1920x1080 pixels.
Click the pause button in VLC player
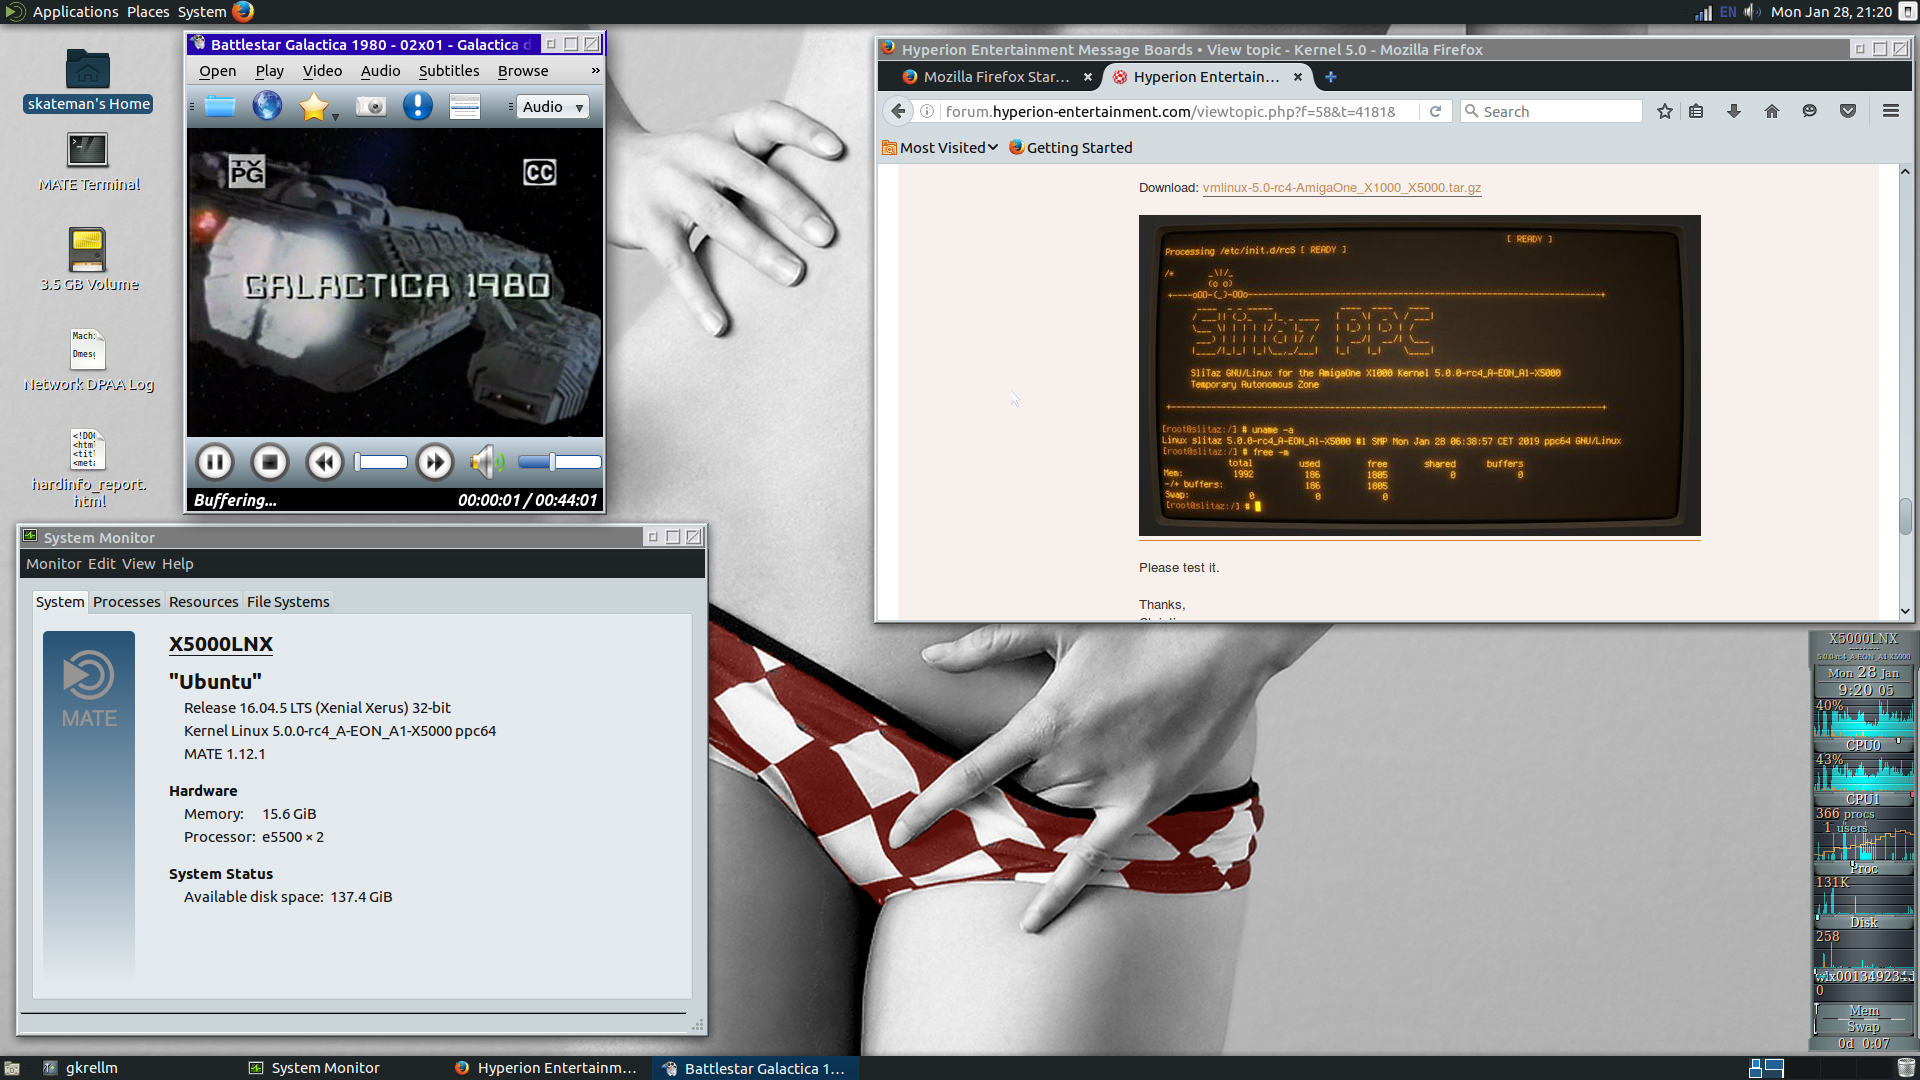pos(214,462)
